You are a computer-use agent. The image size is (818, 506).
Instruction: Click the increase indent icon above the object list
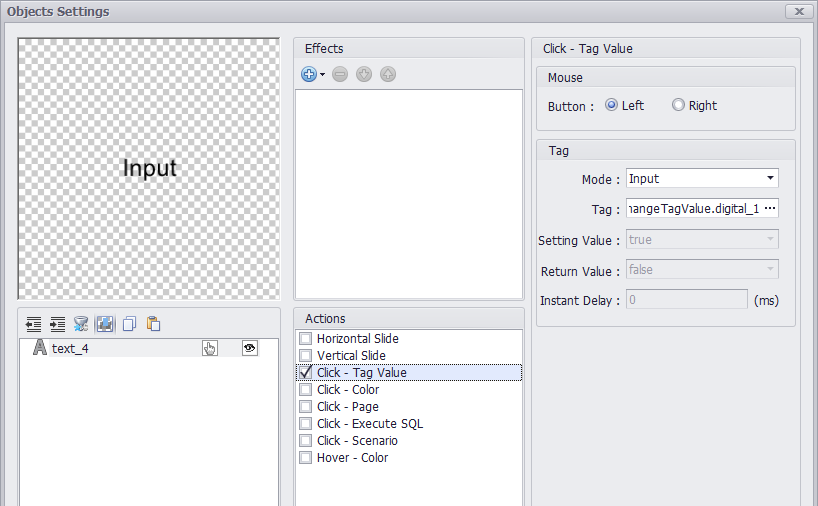[x=57, y=324]
